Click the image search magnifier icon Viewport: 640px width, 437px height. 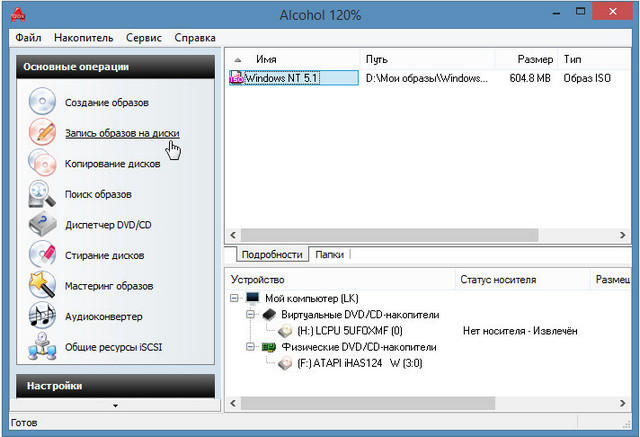click(42, 193)
